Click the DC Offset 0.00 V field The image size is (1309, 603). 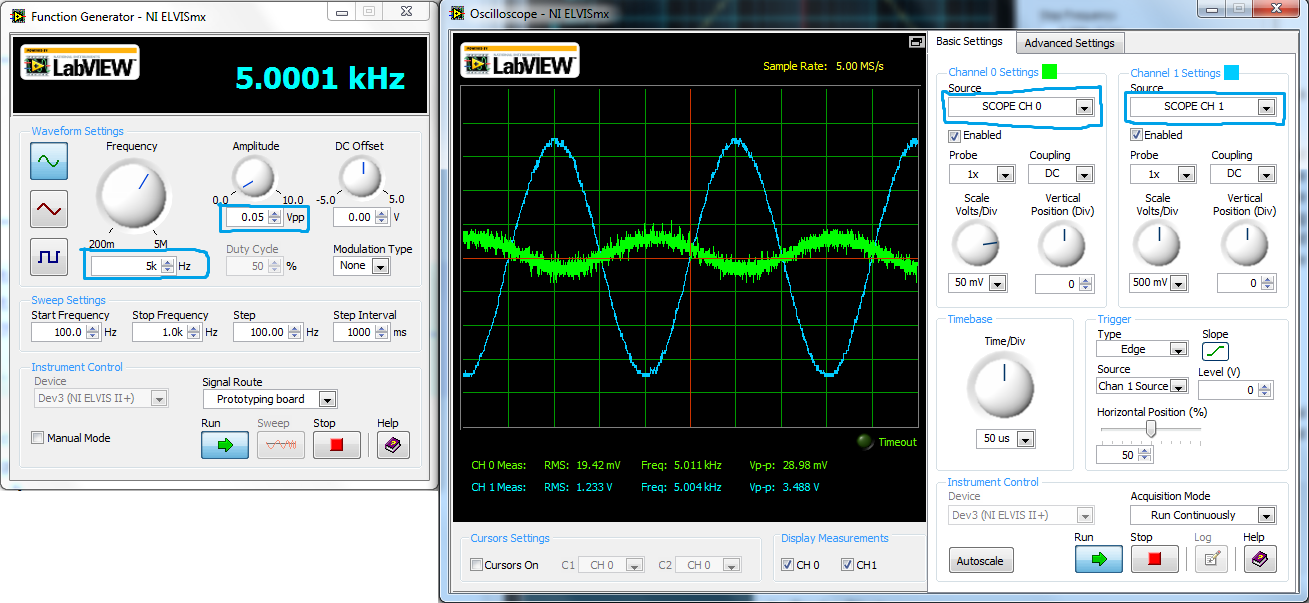(x=352, y=217)
